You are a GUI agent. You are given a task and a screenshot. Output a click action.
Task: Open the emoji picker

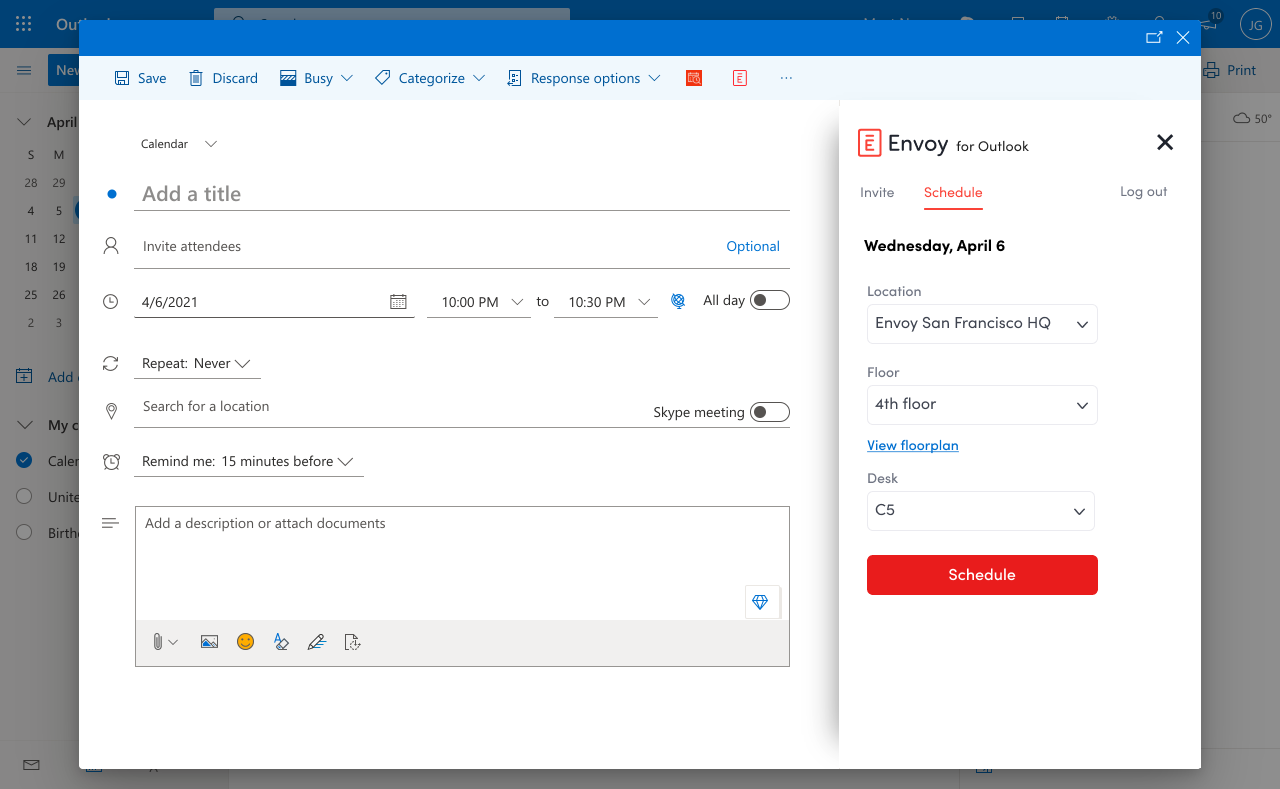pos(245,642)
